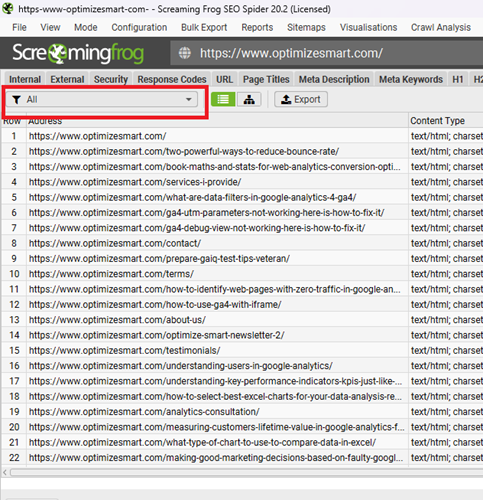Click the Content Type column header
Image resolution: width=483 pixels, height=500 pixels.
446,121
